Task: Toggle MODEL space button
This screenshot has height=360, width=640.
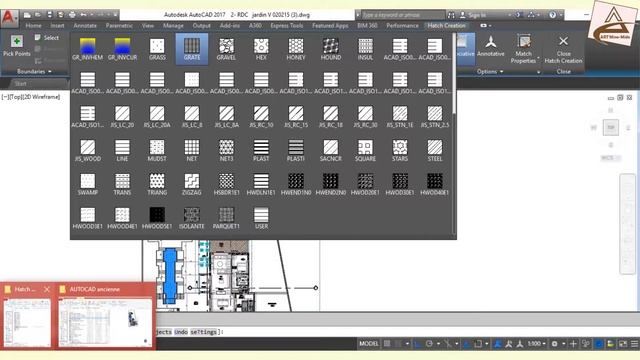Action: pos(369,344)
